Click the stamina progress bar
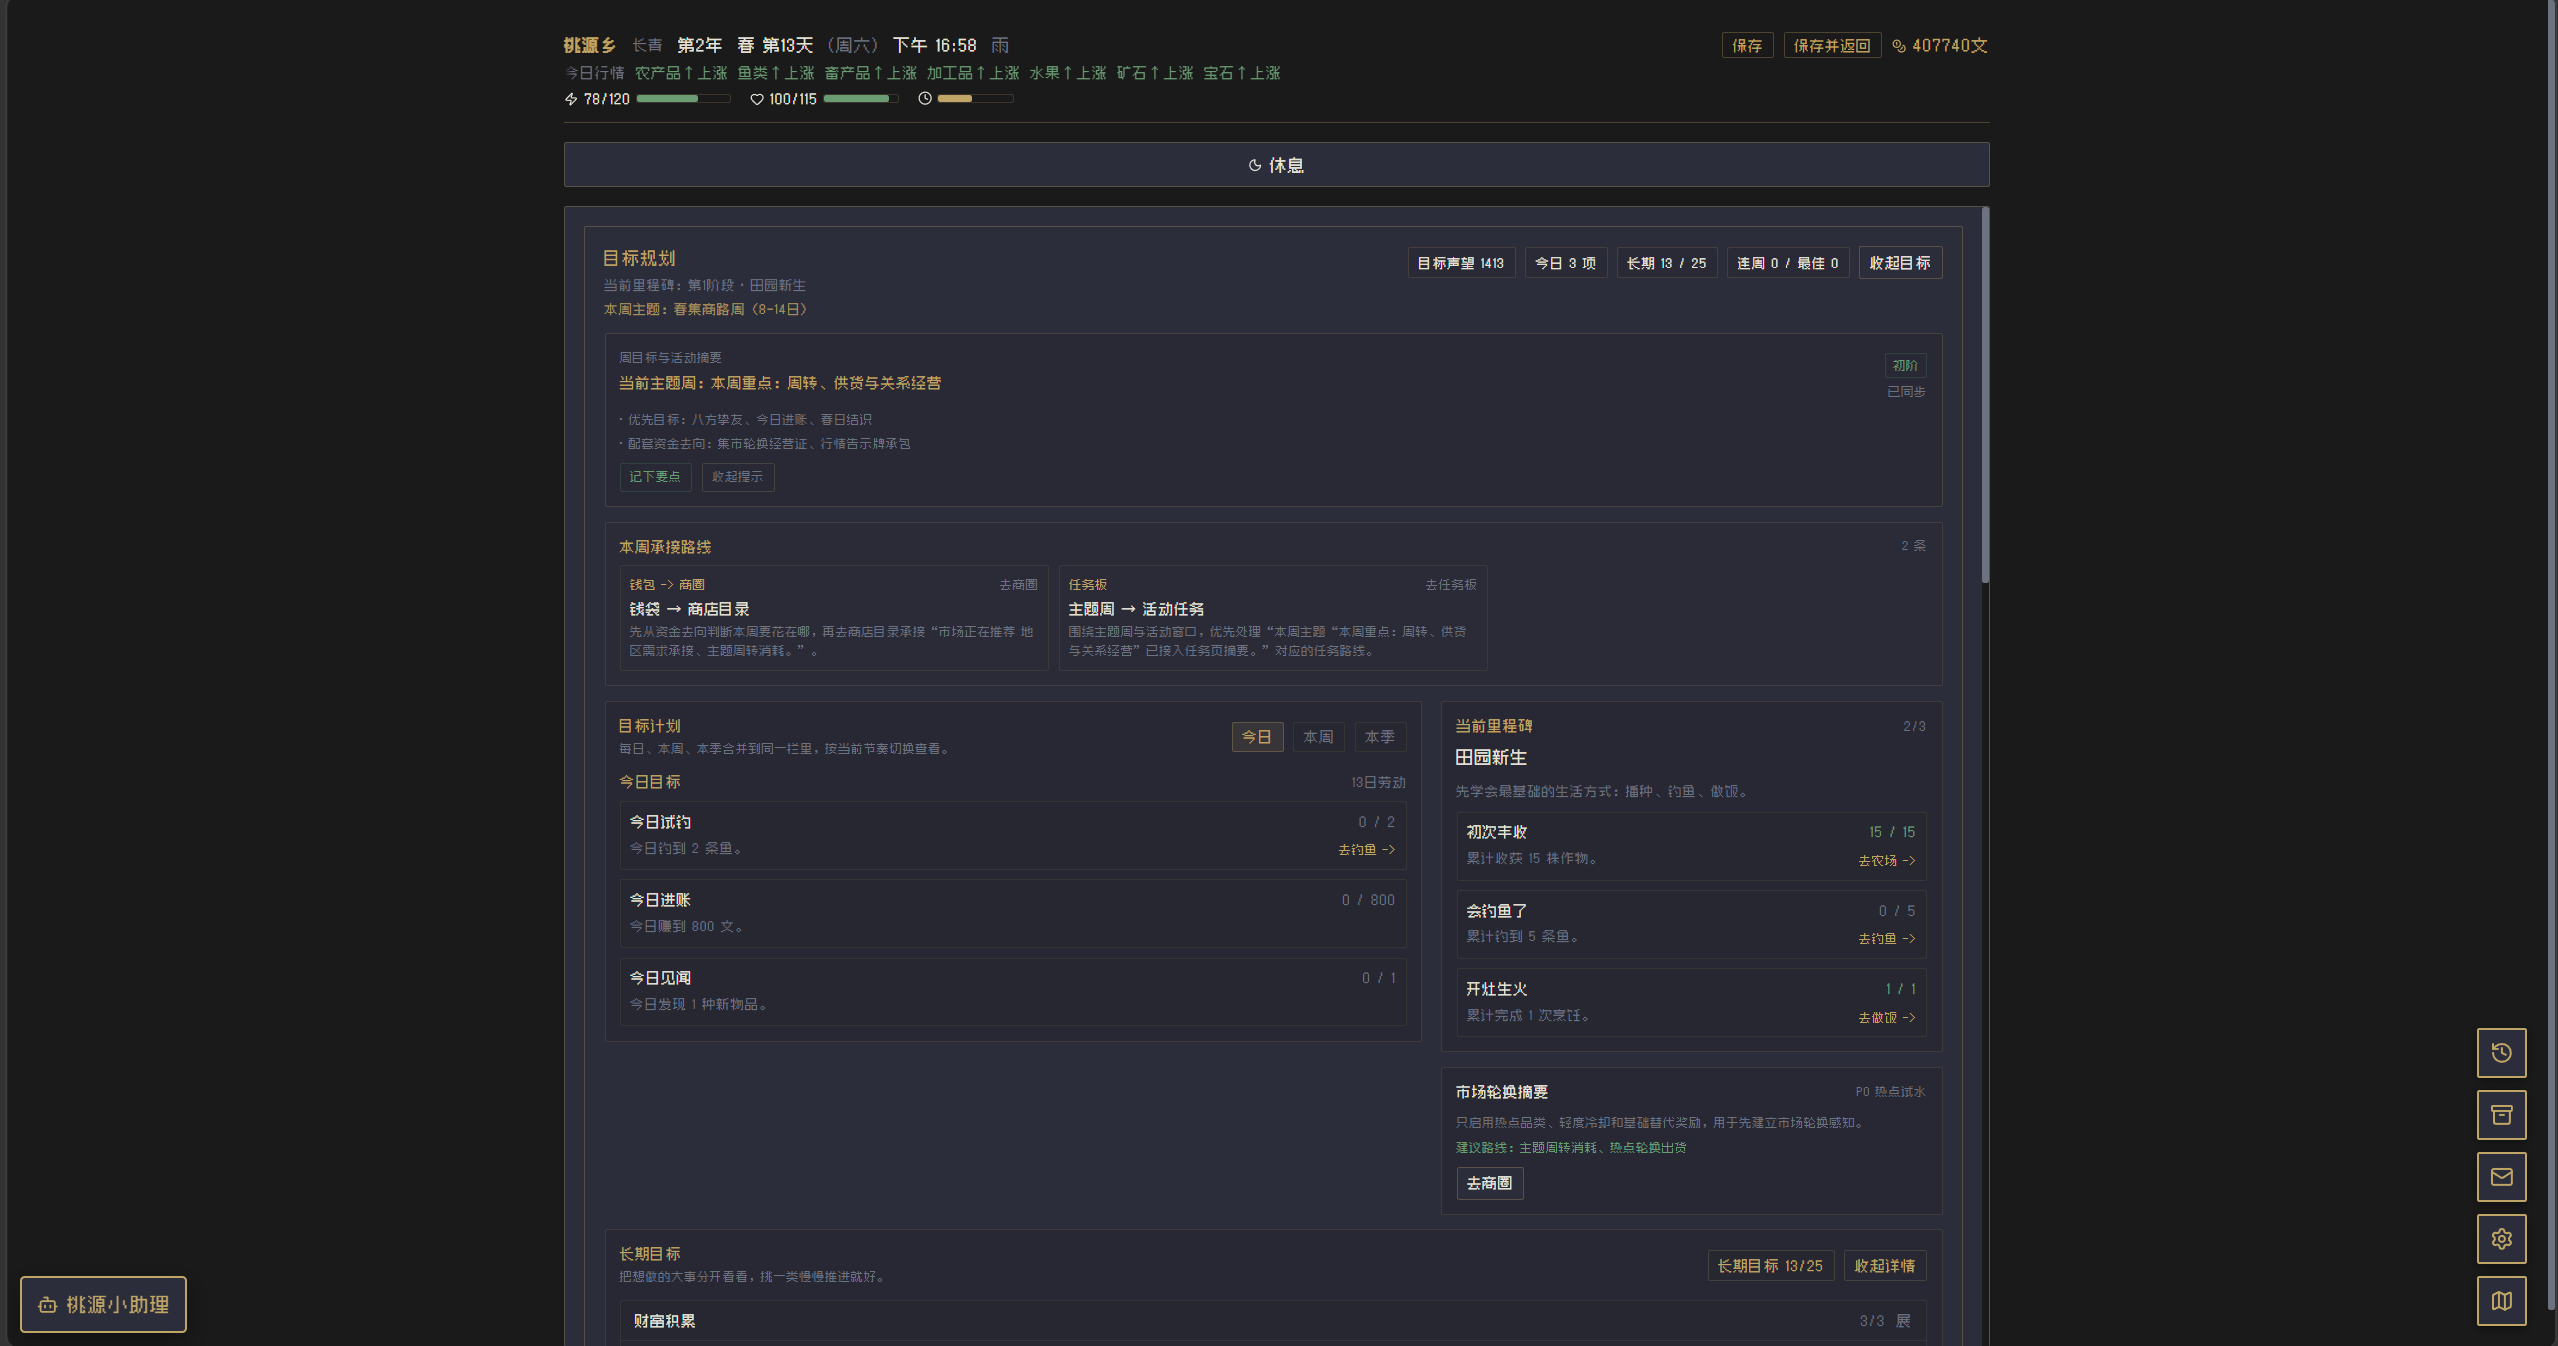The height and width of the screenshot is (1346, 2558). pyautogui.click(x=682, y=99)
